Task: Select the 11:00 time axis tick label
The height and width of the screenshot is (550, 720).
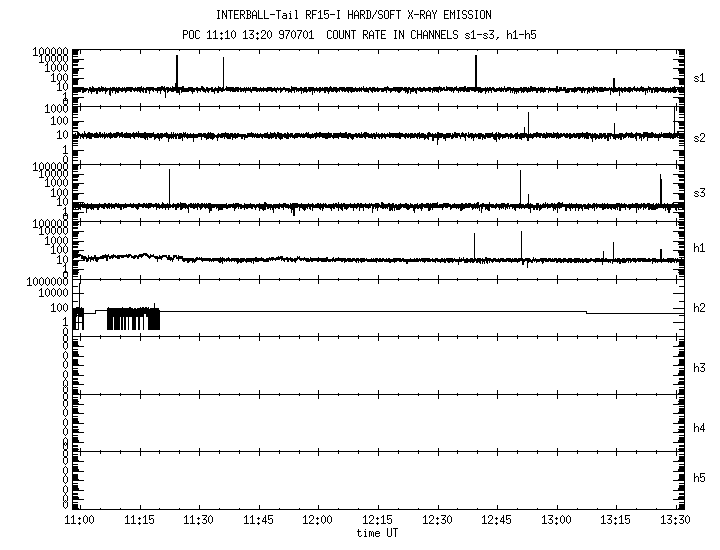Action: point(78,521)
